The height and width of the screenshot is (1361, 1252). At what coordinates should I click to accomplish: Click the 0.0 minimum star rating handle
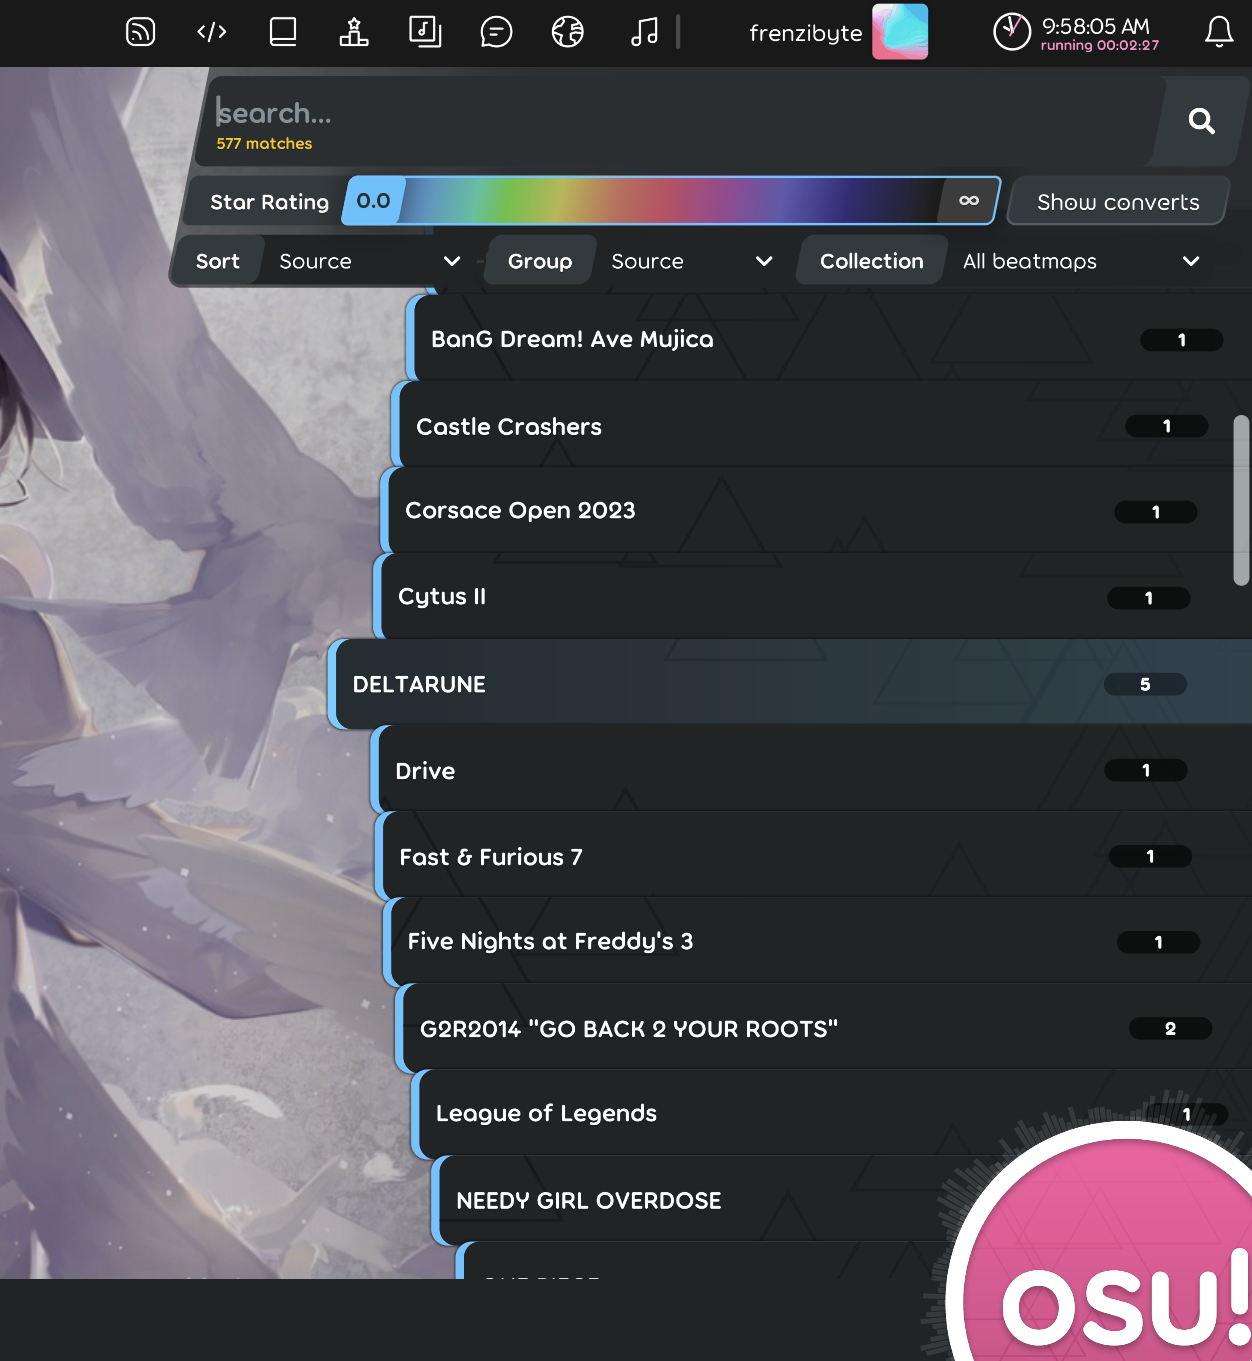click(x=374, y=201)
